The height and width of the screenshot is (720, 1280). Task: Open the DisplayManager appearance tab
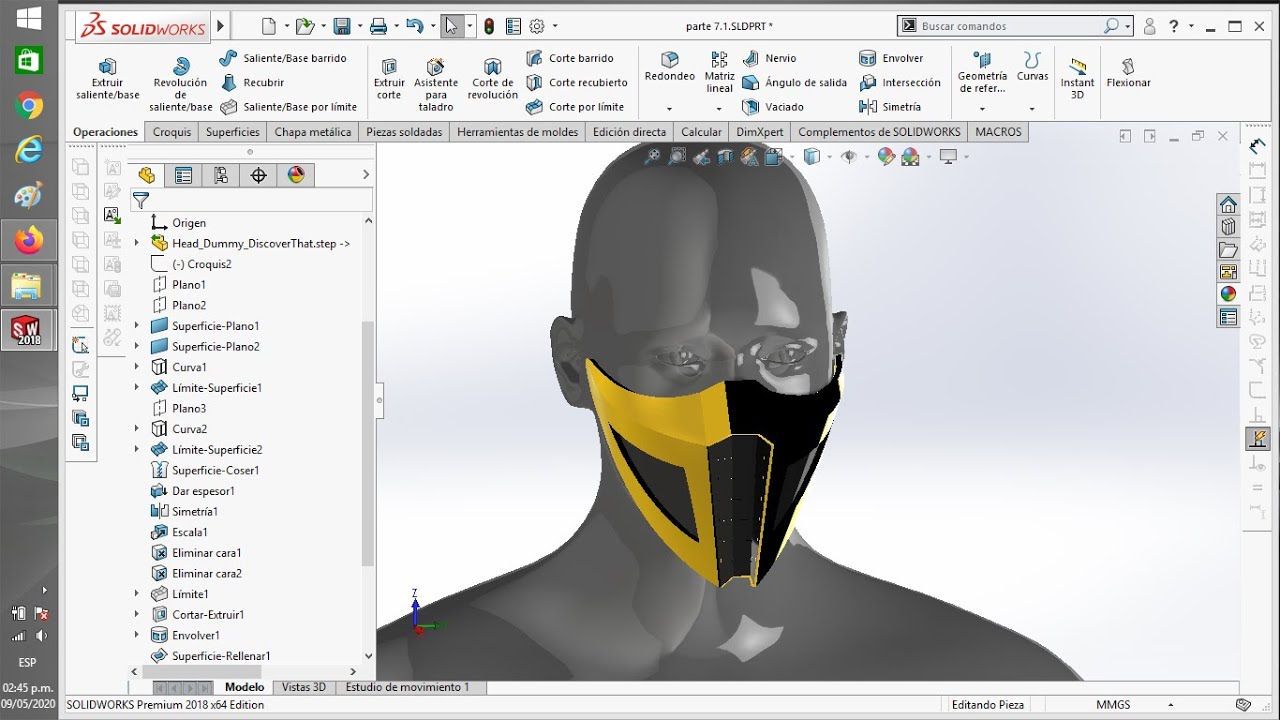pyautogui.click(x=295, y=175)
